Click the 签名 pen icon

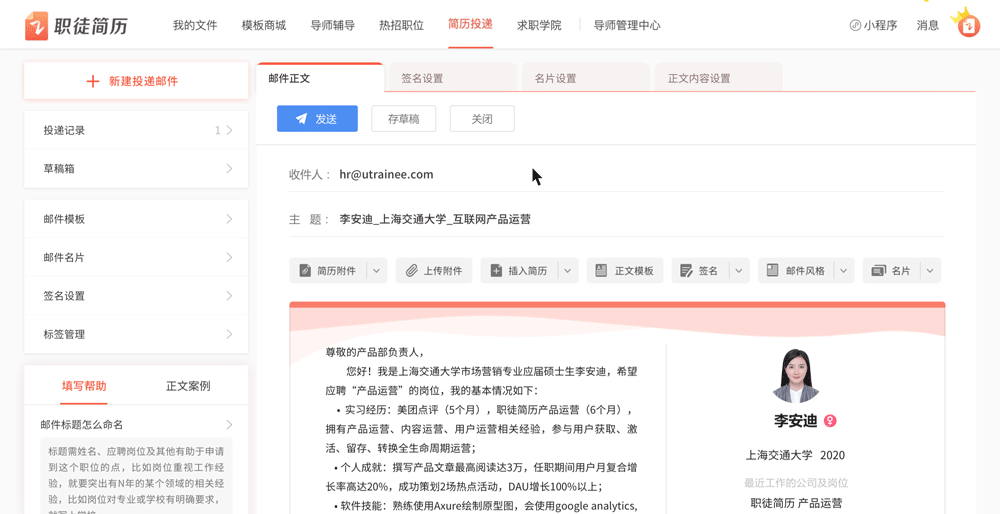686,270
